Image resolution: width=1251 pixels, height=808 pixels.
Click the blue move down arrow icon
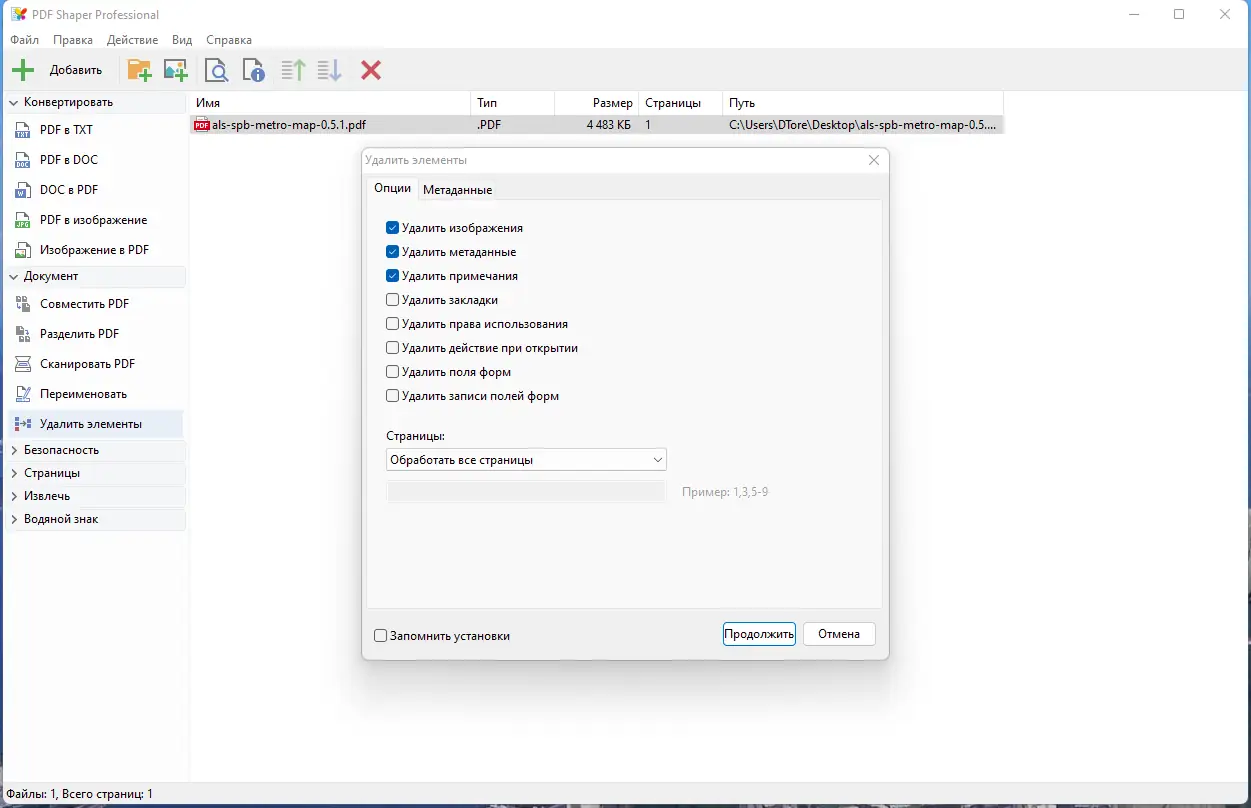click(x=329, y=70)
